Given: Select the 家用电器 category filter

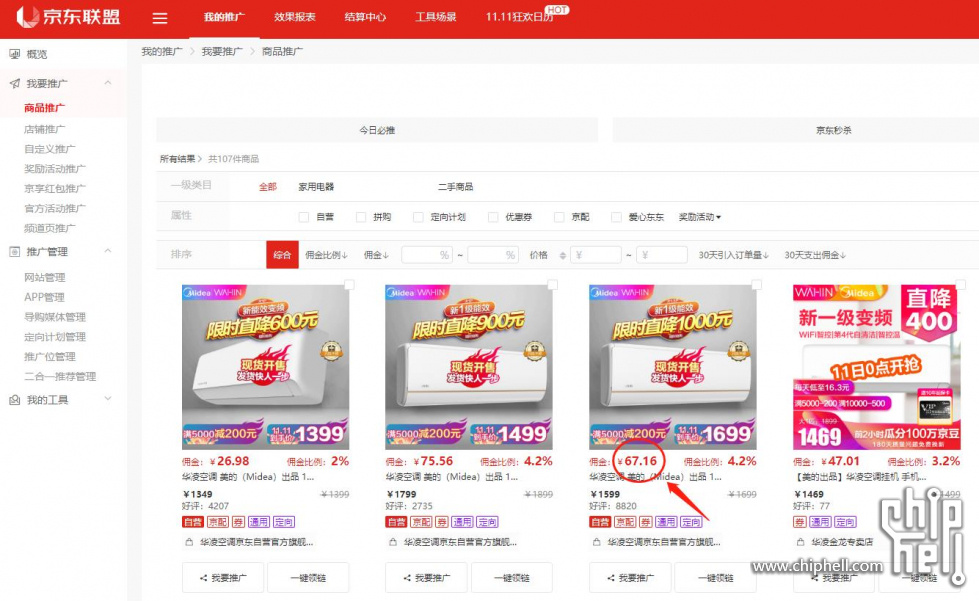Looking at the screenshot, I should (316, 187).
